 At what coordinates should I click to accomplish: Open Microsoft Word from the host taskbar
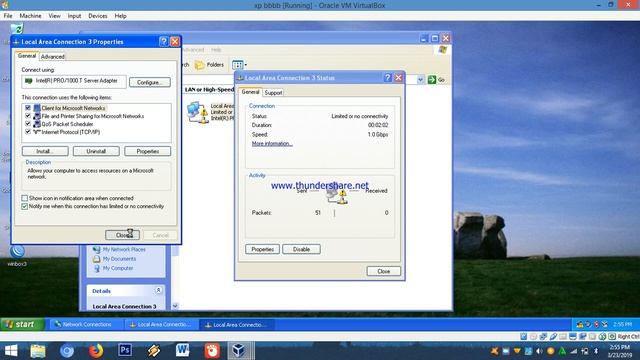[182, 350]
